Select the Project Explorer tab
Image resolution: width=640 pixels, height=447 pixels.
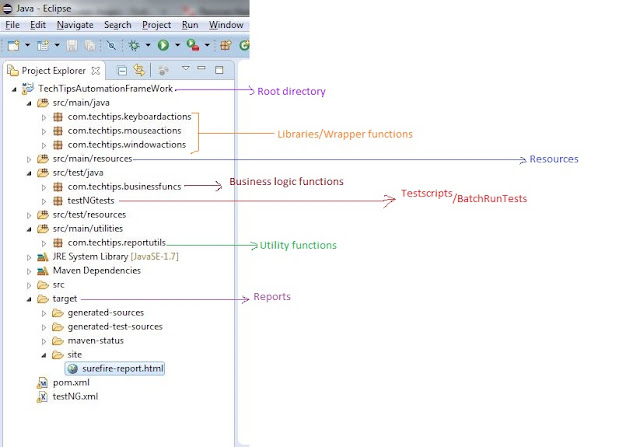point(54,71)
